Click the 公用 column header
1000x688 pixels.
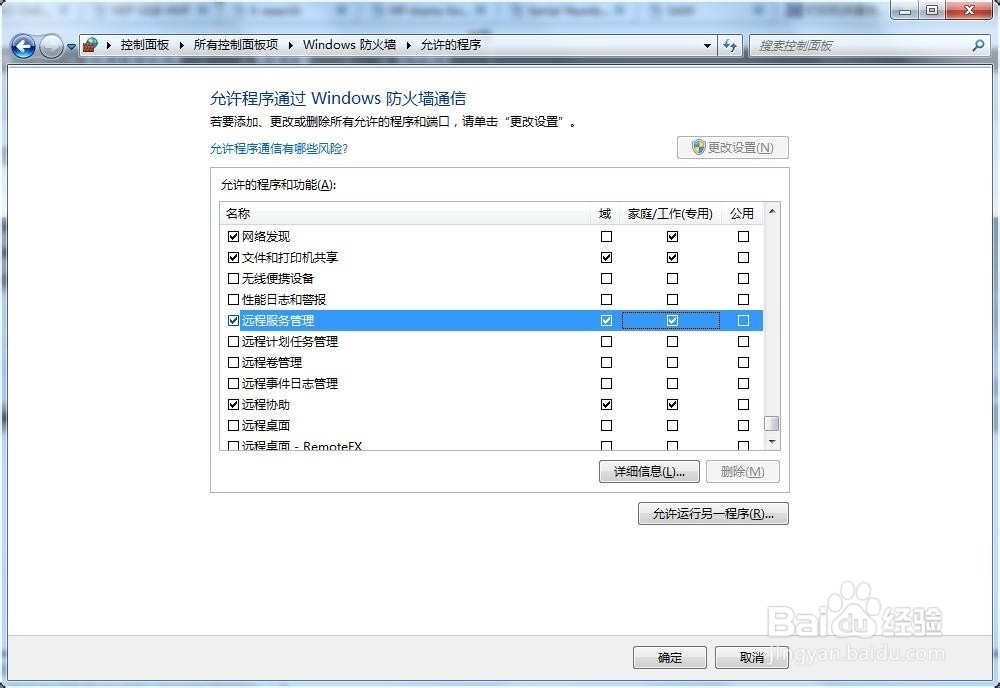coord(742,214)
